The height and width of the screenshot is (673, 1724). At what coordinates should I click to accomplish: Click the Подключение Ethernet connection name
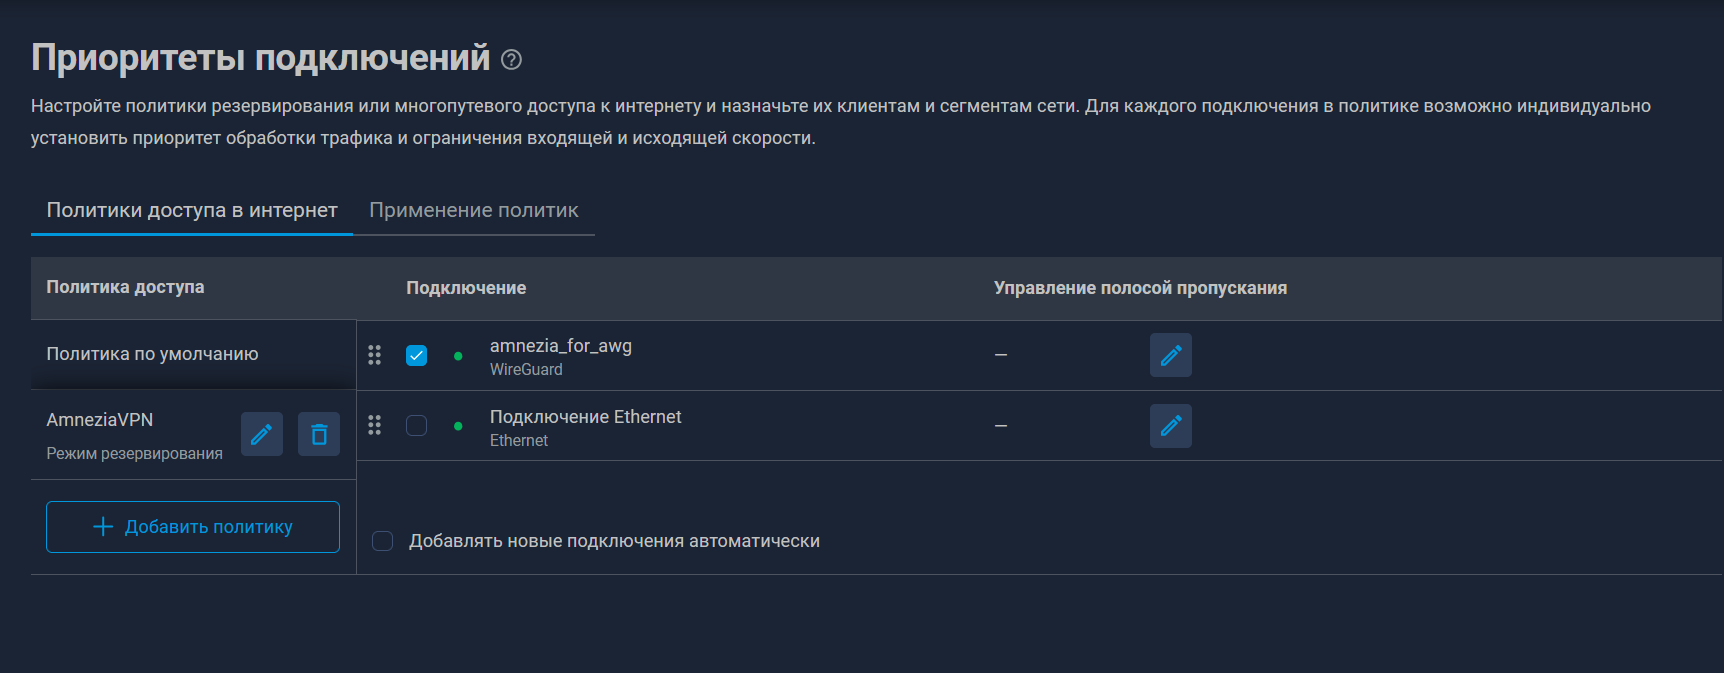click(x=586, y=417)
